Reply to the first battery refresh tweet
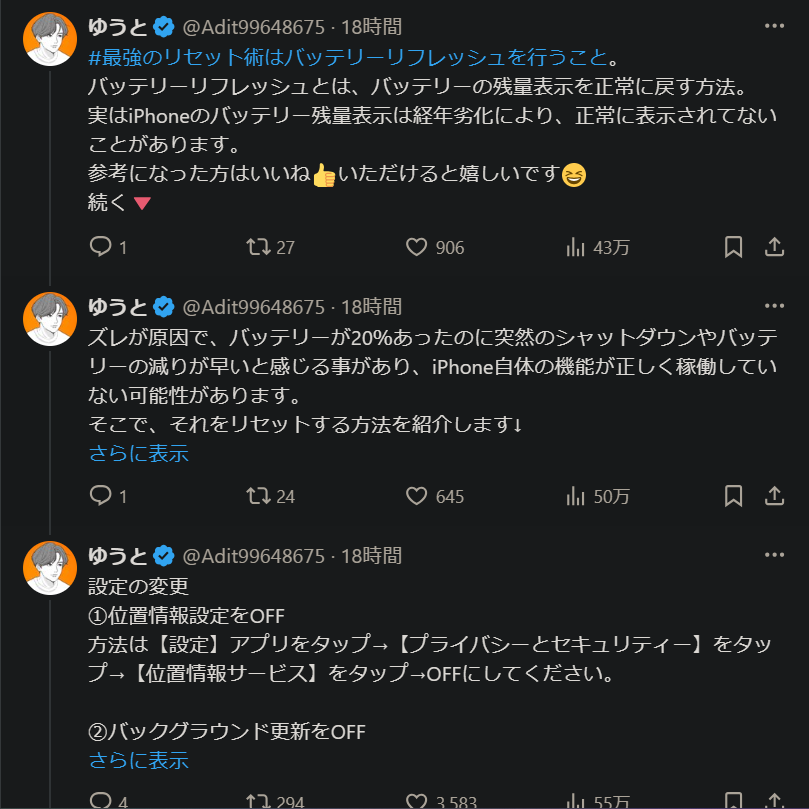 pos(101,246)
